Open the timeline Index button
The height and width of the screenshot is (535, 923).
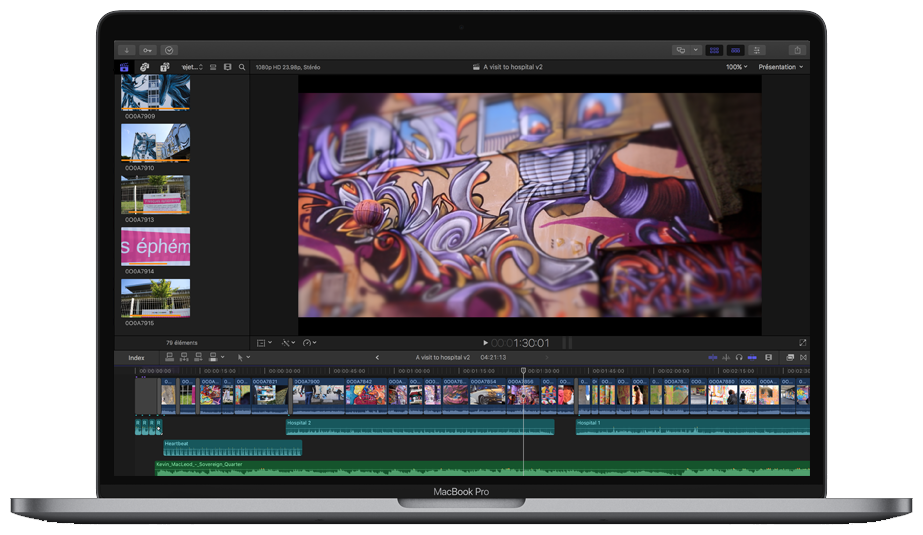click(x=136, y=358)
